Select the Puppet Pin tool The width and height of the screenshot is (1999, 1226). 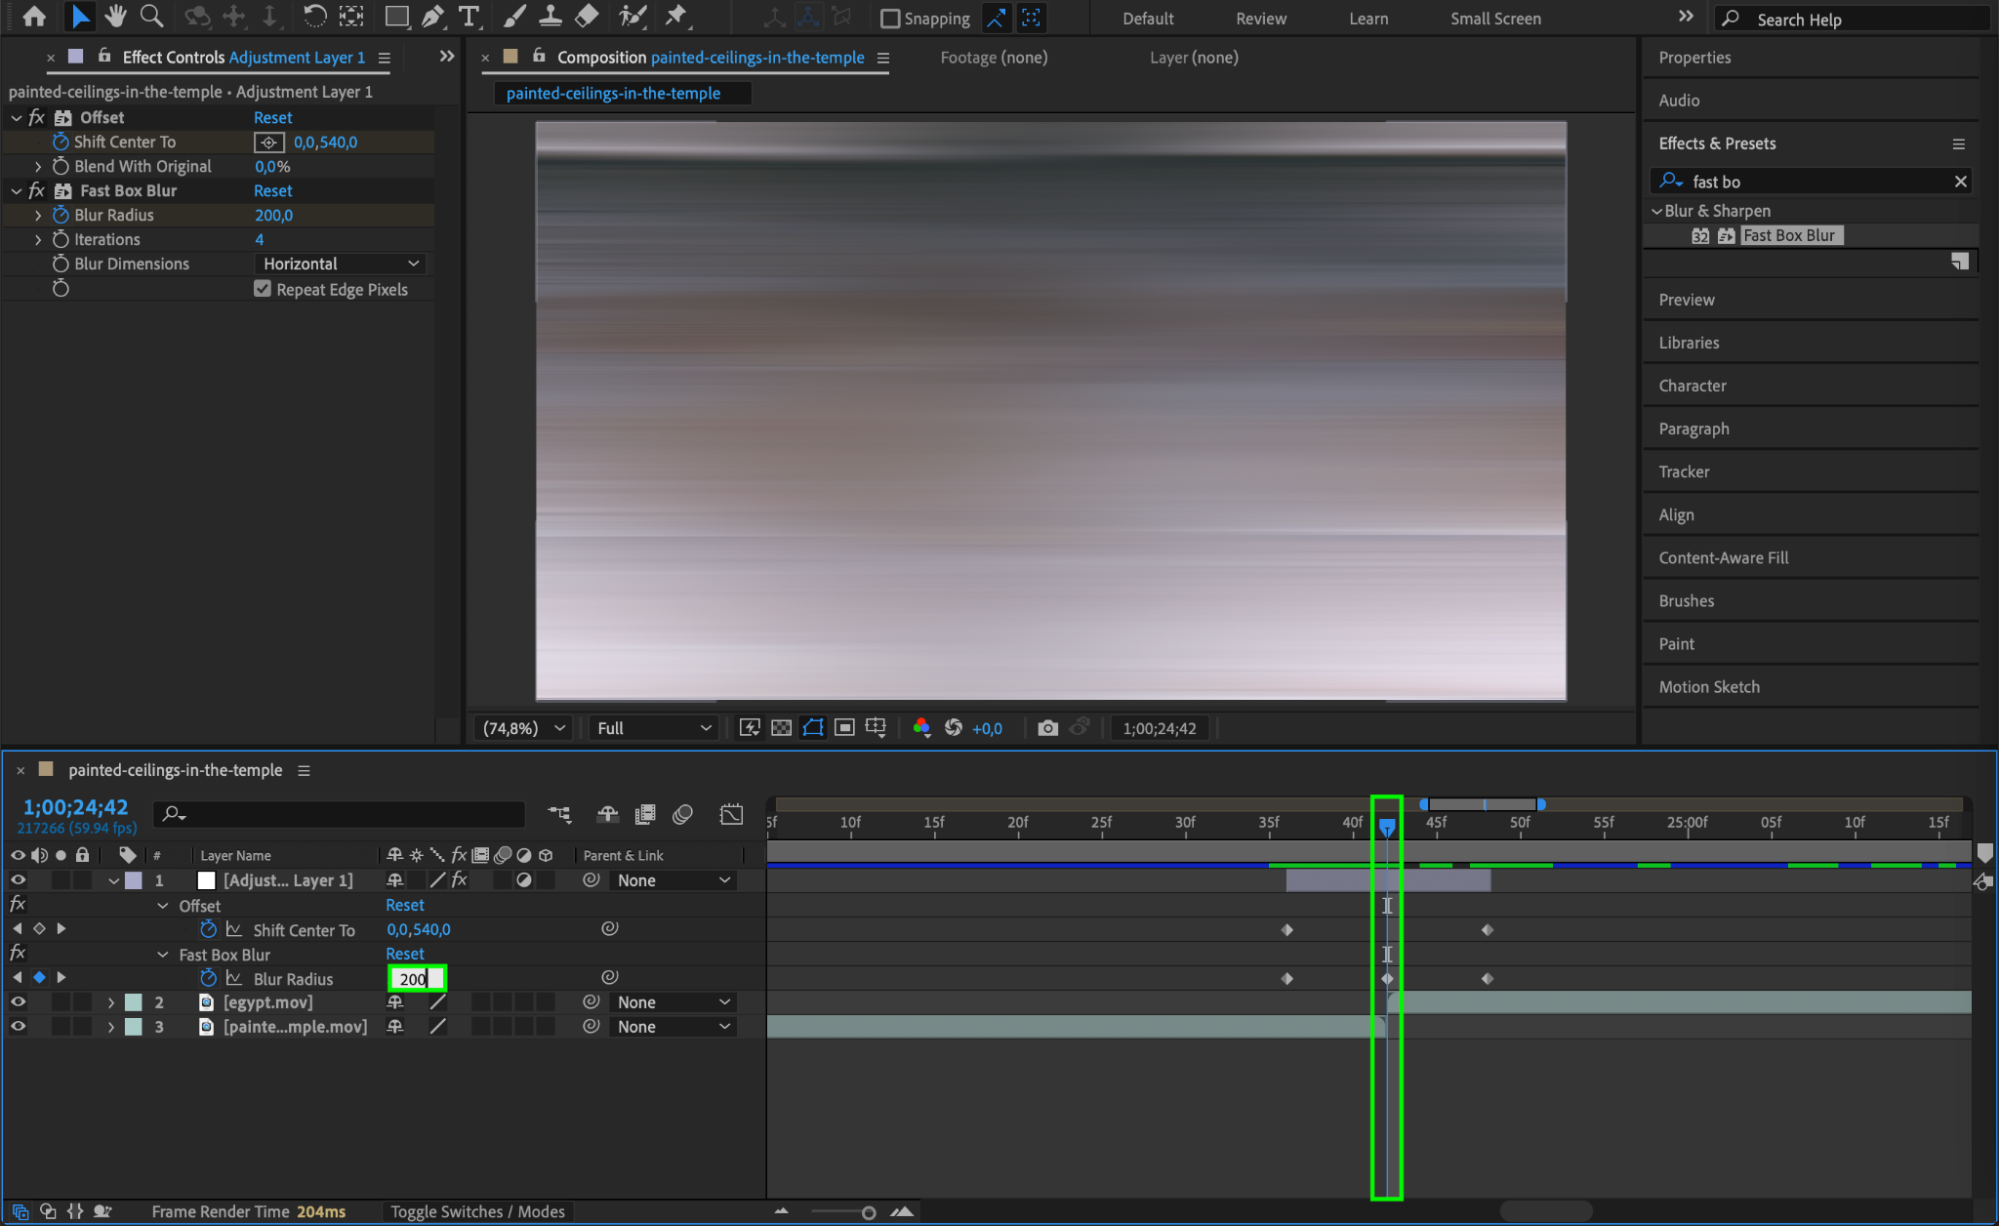tap(677, 16)
